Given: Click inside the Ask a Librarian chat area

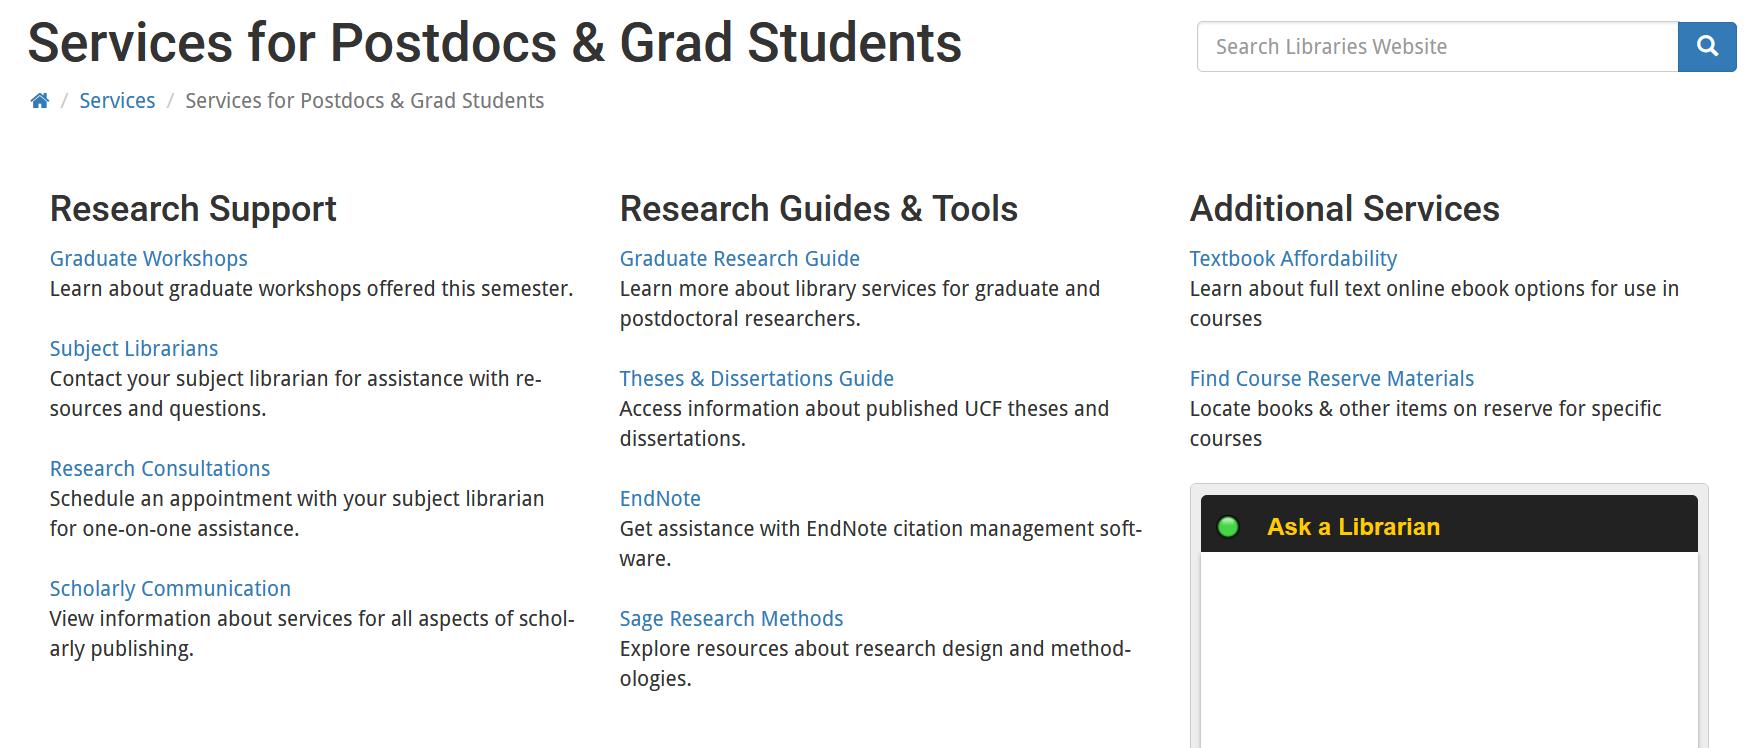Looking at the screenshot, I should click(x=1449, y=650).
